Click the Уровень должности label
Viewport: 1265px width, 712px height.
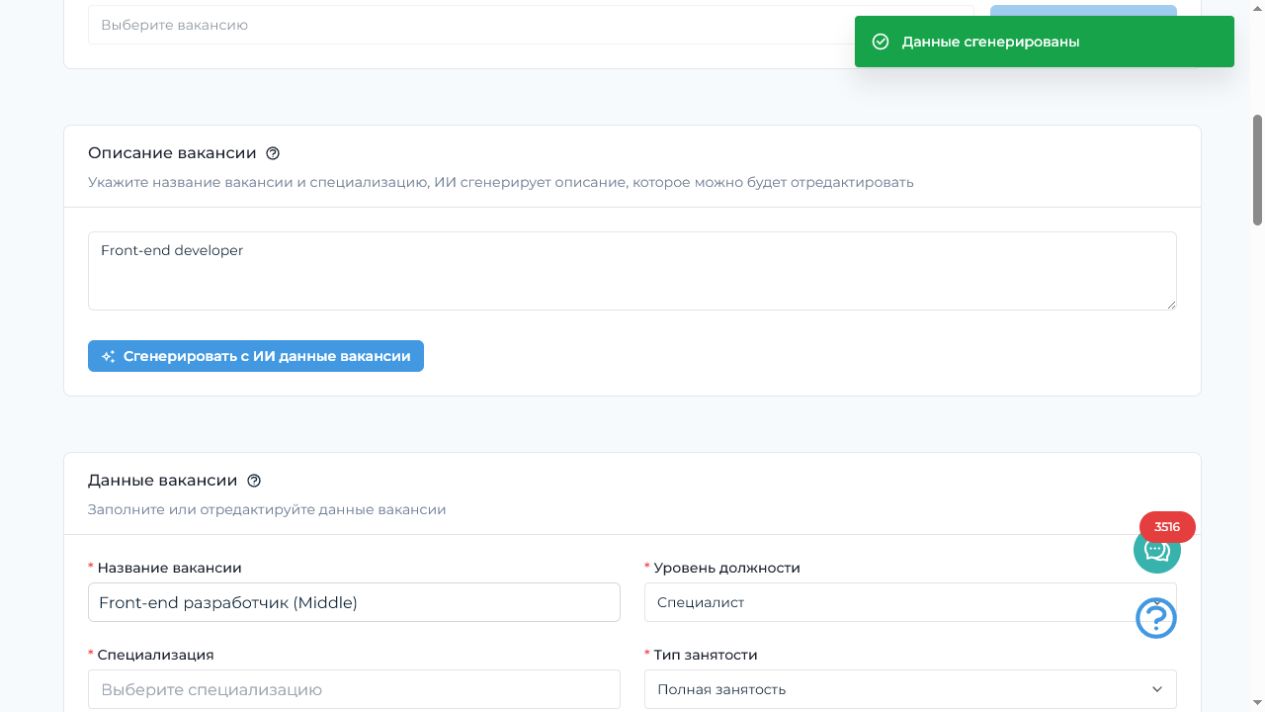727,568
